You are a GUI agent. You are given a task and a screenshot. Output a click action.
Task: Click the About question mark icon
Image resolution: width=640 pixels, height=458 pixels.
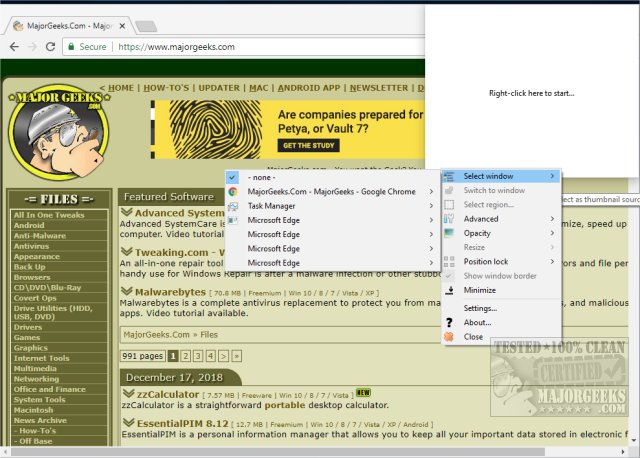pos(449,322)
